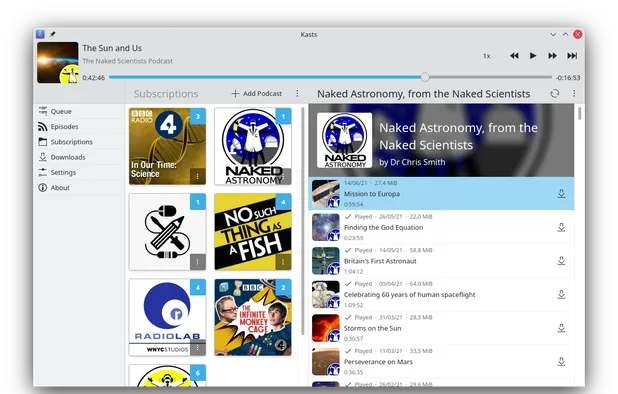
Task: Click the unplayed count badge on Radiolab
Action: coord(198,287)
